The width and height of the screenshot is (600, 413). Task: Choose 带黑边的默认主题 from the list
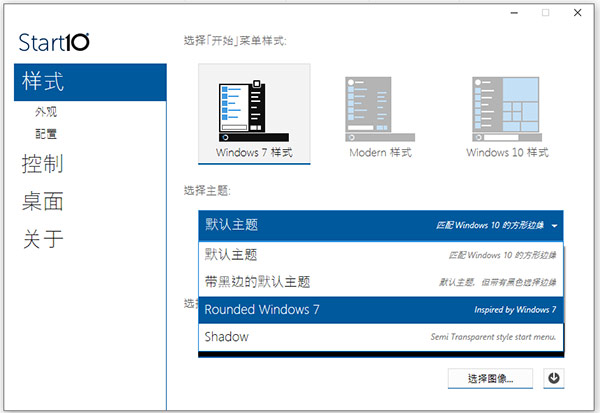click(381, 282)
